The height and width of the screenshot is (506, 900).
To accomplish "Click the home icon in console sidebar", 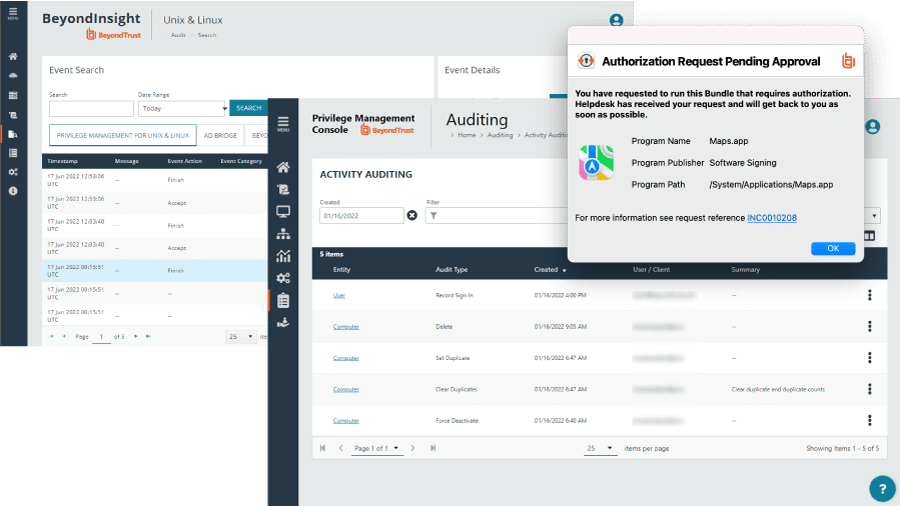I will point(283,167).
